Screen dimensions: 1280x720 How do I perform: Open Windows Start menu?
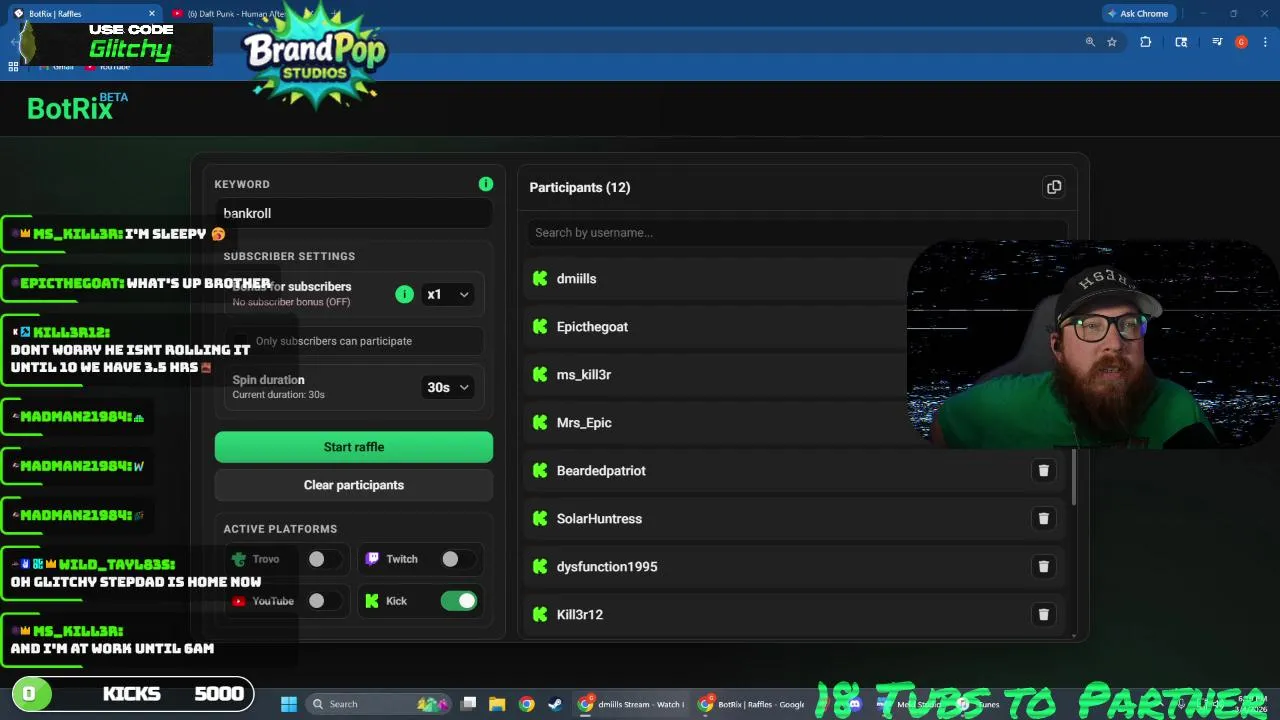[x=289, y=704]
